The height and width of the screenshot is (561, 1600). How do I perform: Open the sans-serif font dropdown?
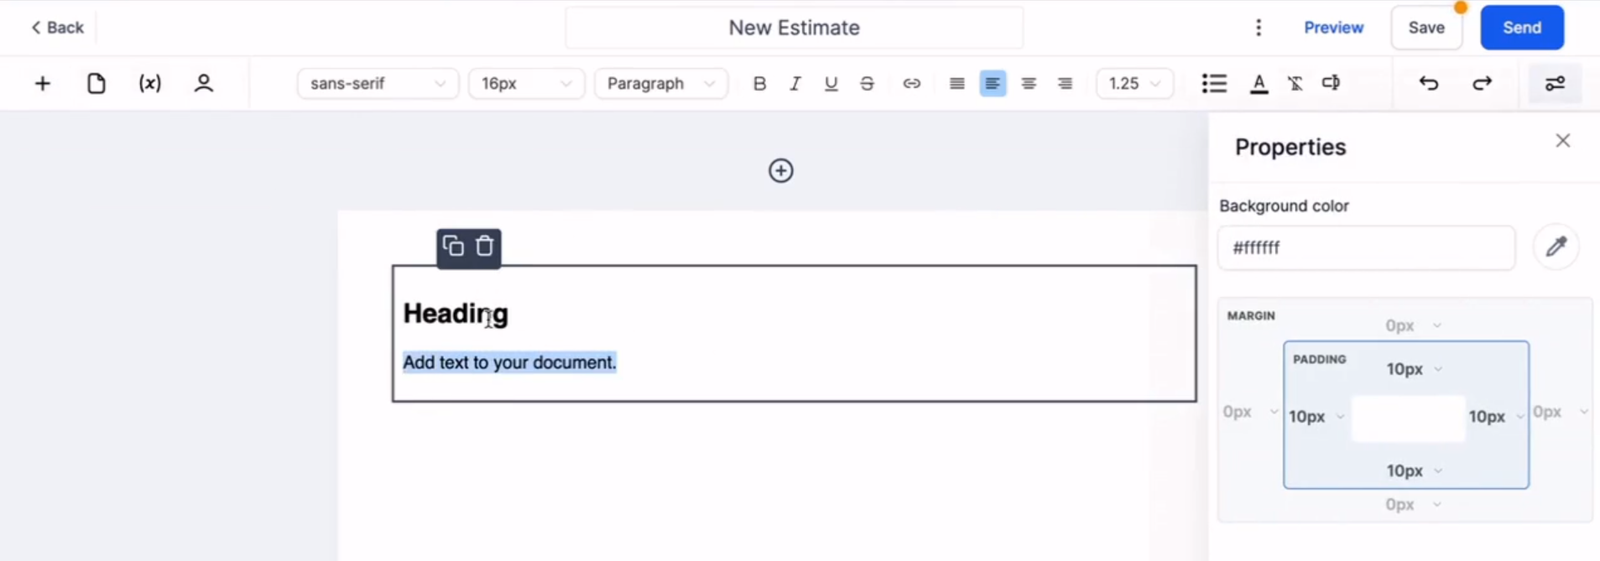tap(378, 83)
